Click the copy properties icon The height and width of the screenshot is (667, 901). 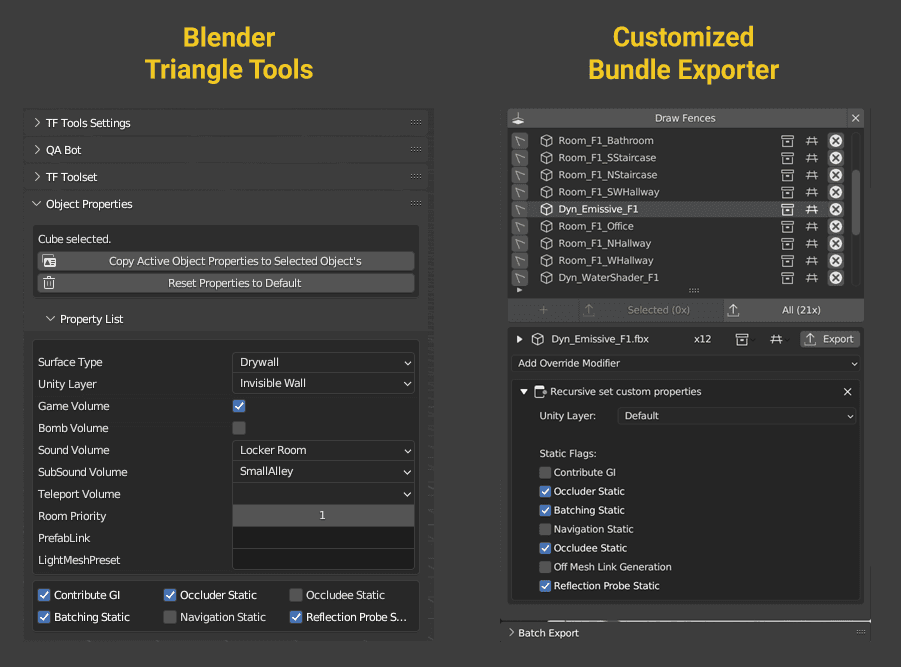(50, 261)
